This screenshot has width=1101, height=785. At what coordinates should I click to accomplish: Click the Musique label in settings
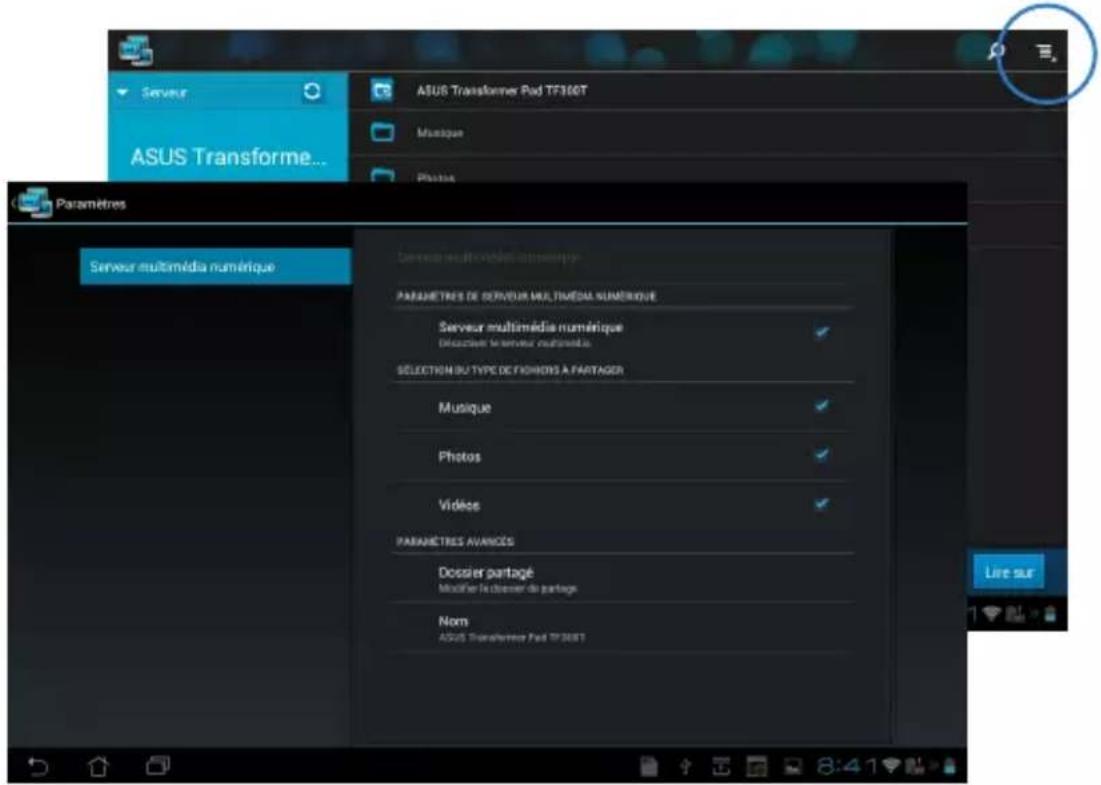464,408
